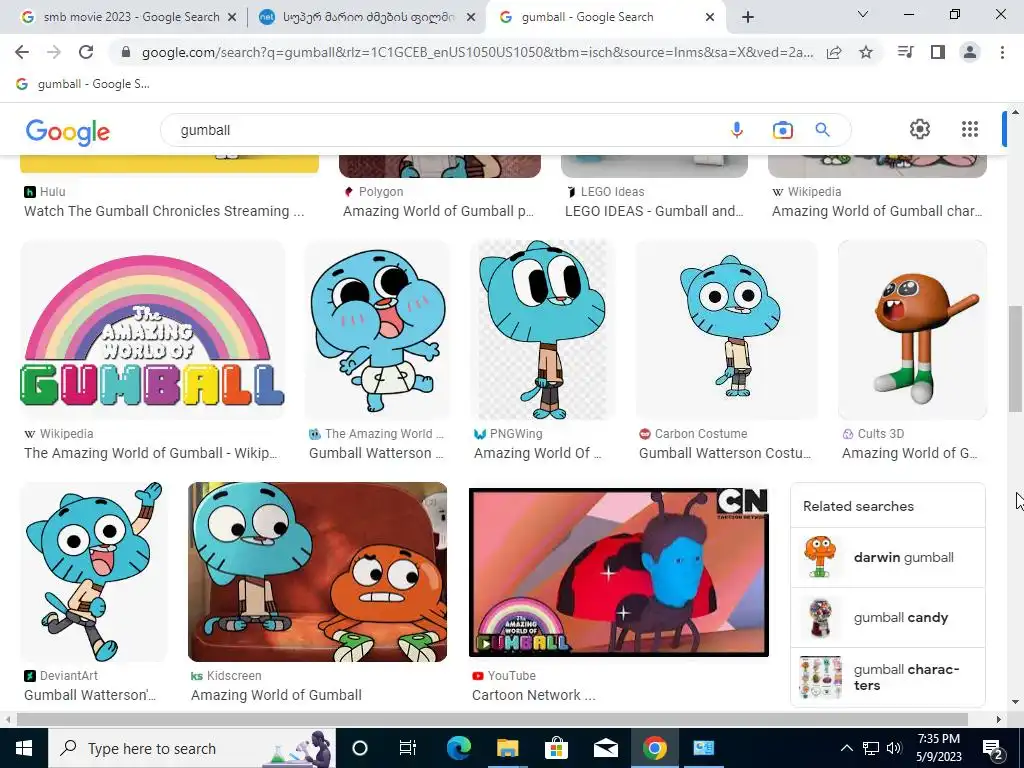Open the LEGO IDEAS Gumball result
This screenshot has width=1024, height=768.
tap(654, 211)
